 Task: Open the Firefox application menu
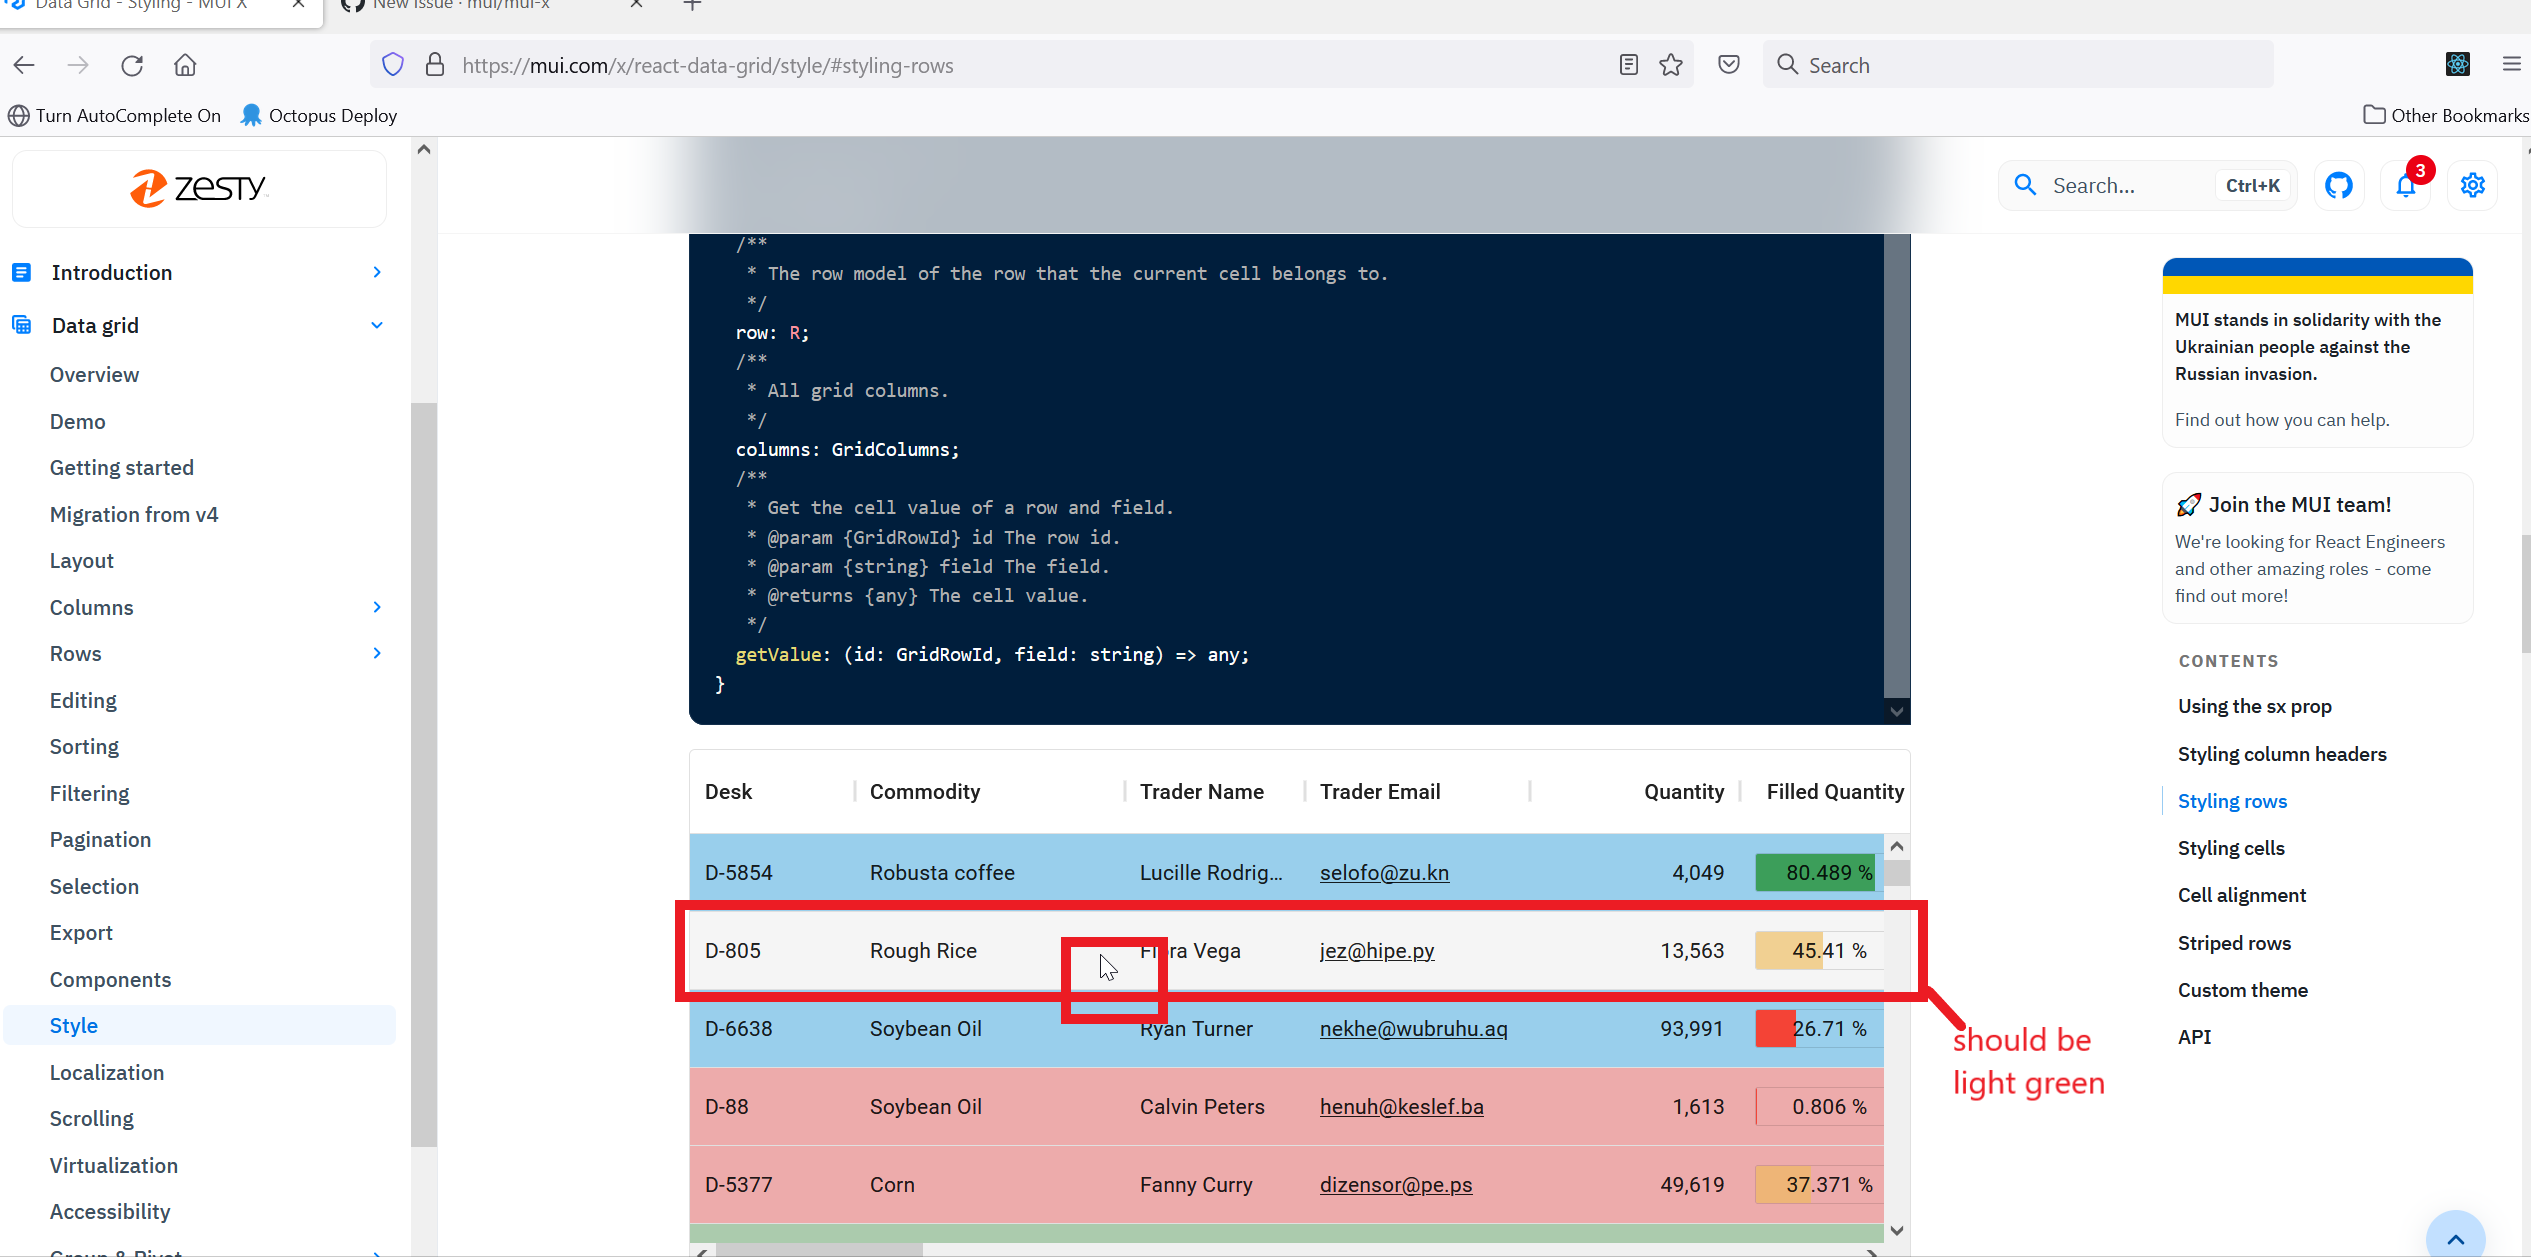[x=2513, y=64]
